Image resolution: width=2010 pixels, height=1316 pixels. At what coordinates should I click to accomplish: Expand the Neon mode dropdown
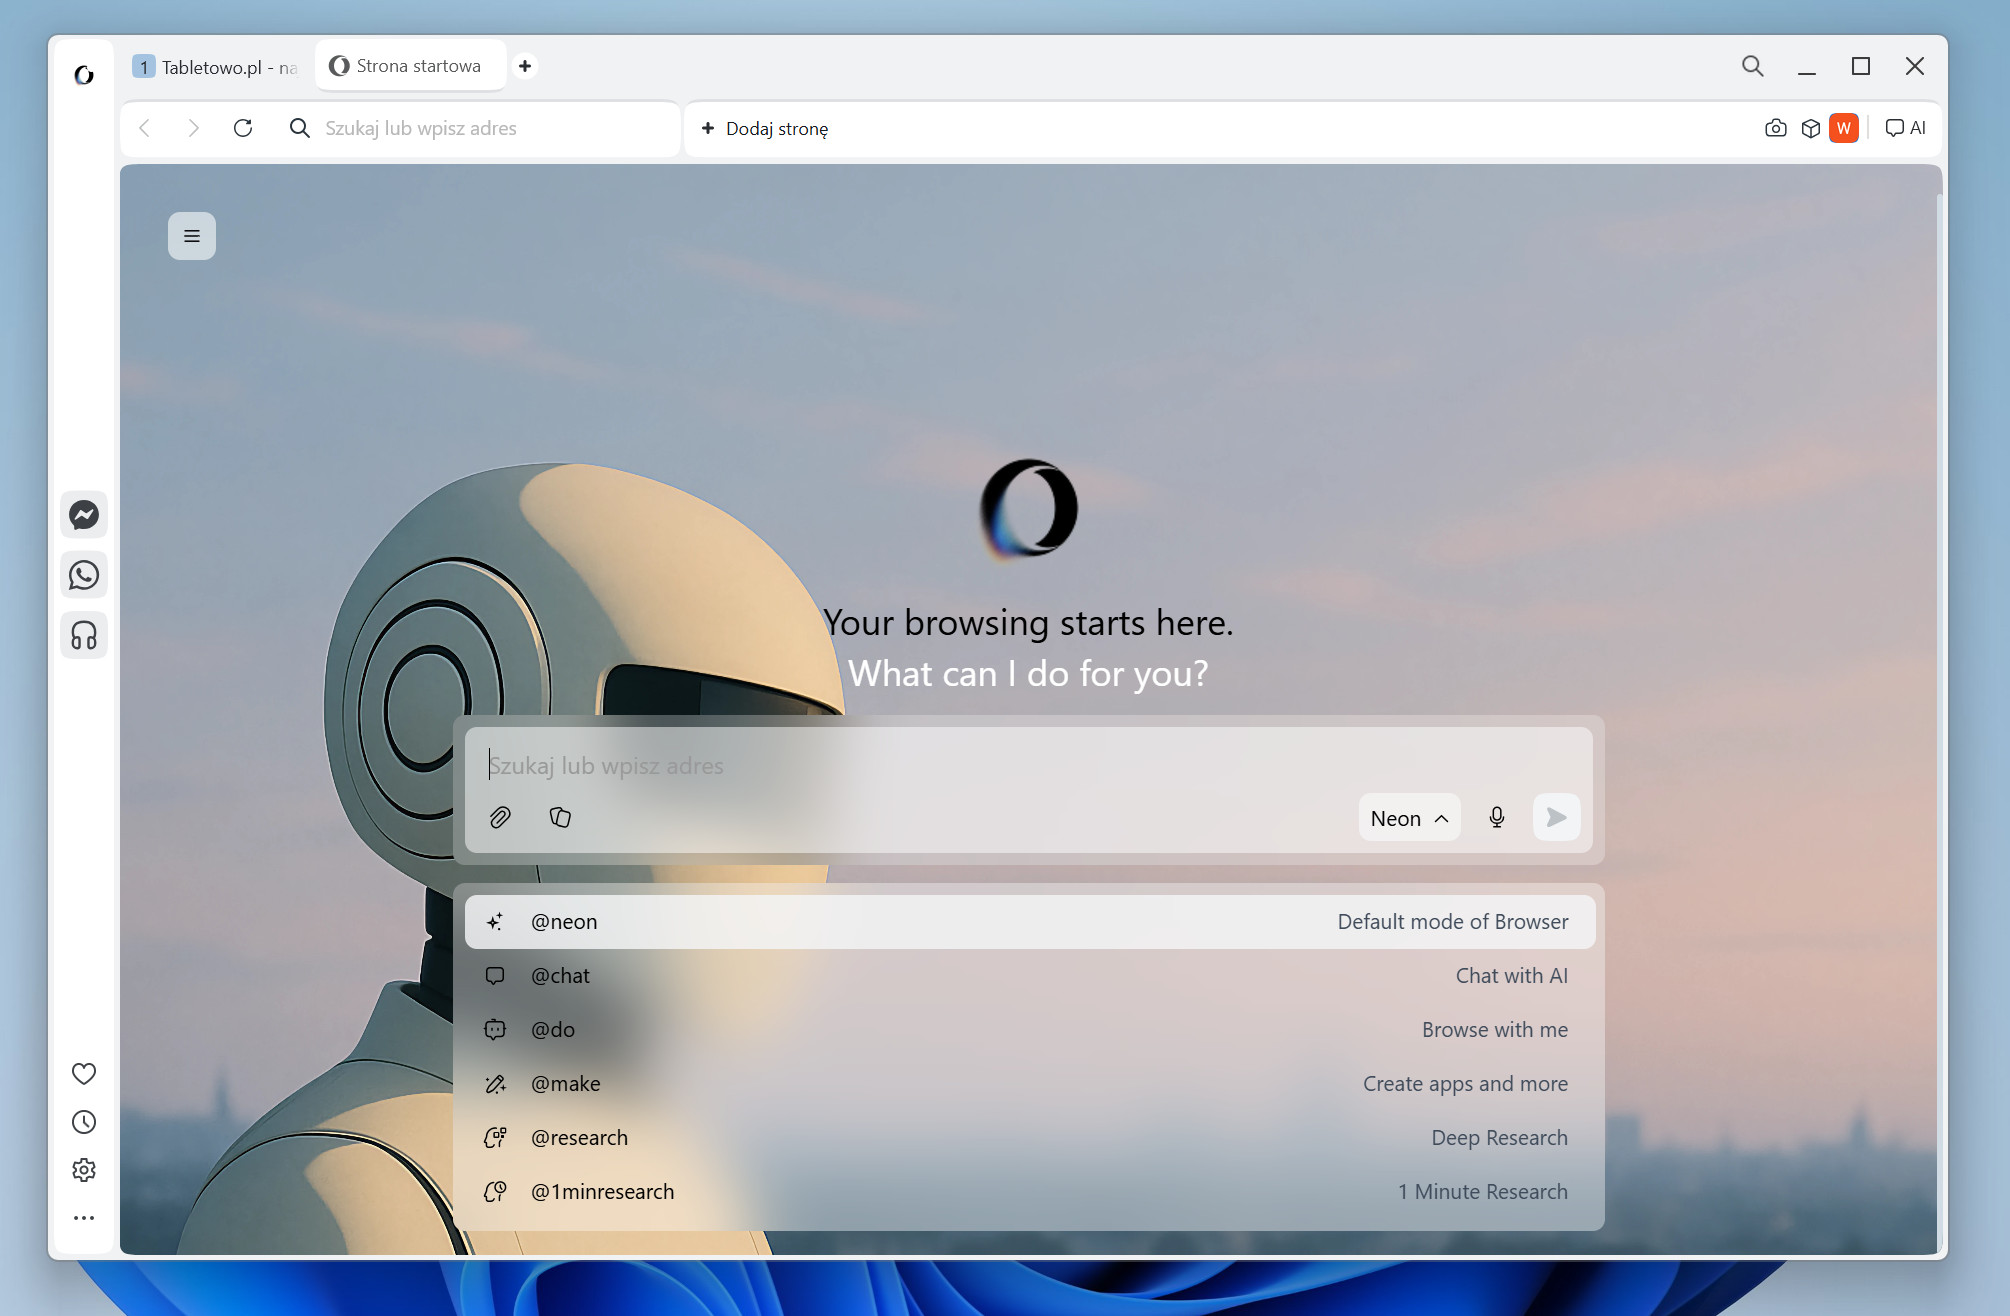tap(1409, 818)
